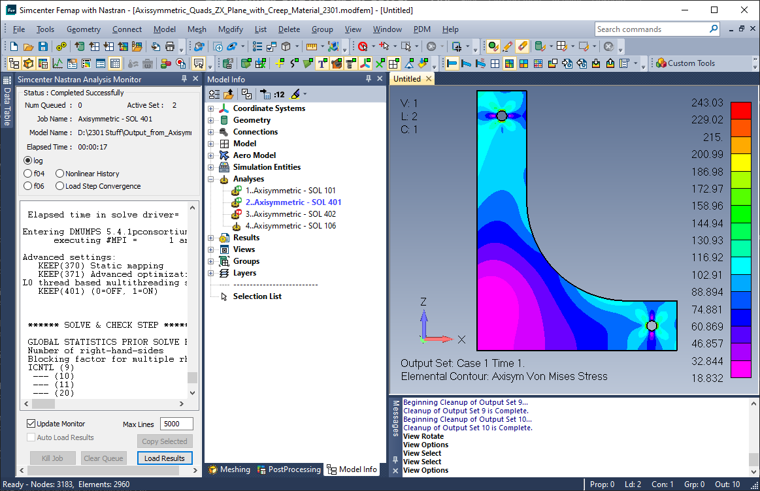The height and width of the screenshot is (491, 760).
Task: Click the Measure ruler icon
Action: pyautogui.click(x=311, y=47)
